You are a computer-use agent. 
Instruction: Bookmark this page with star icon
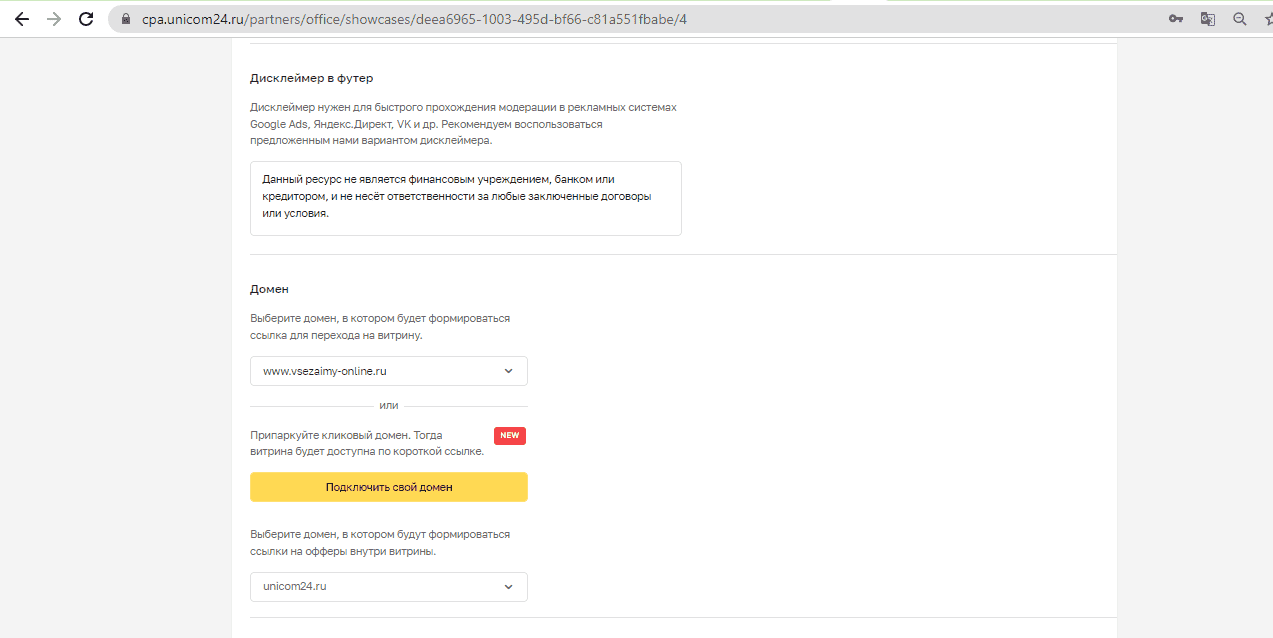point(1268,19)
